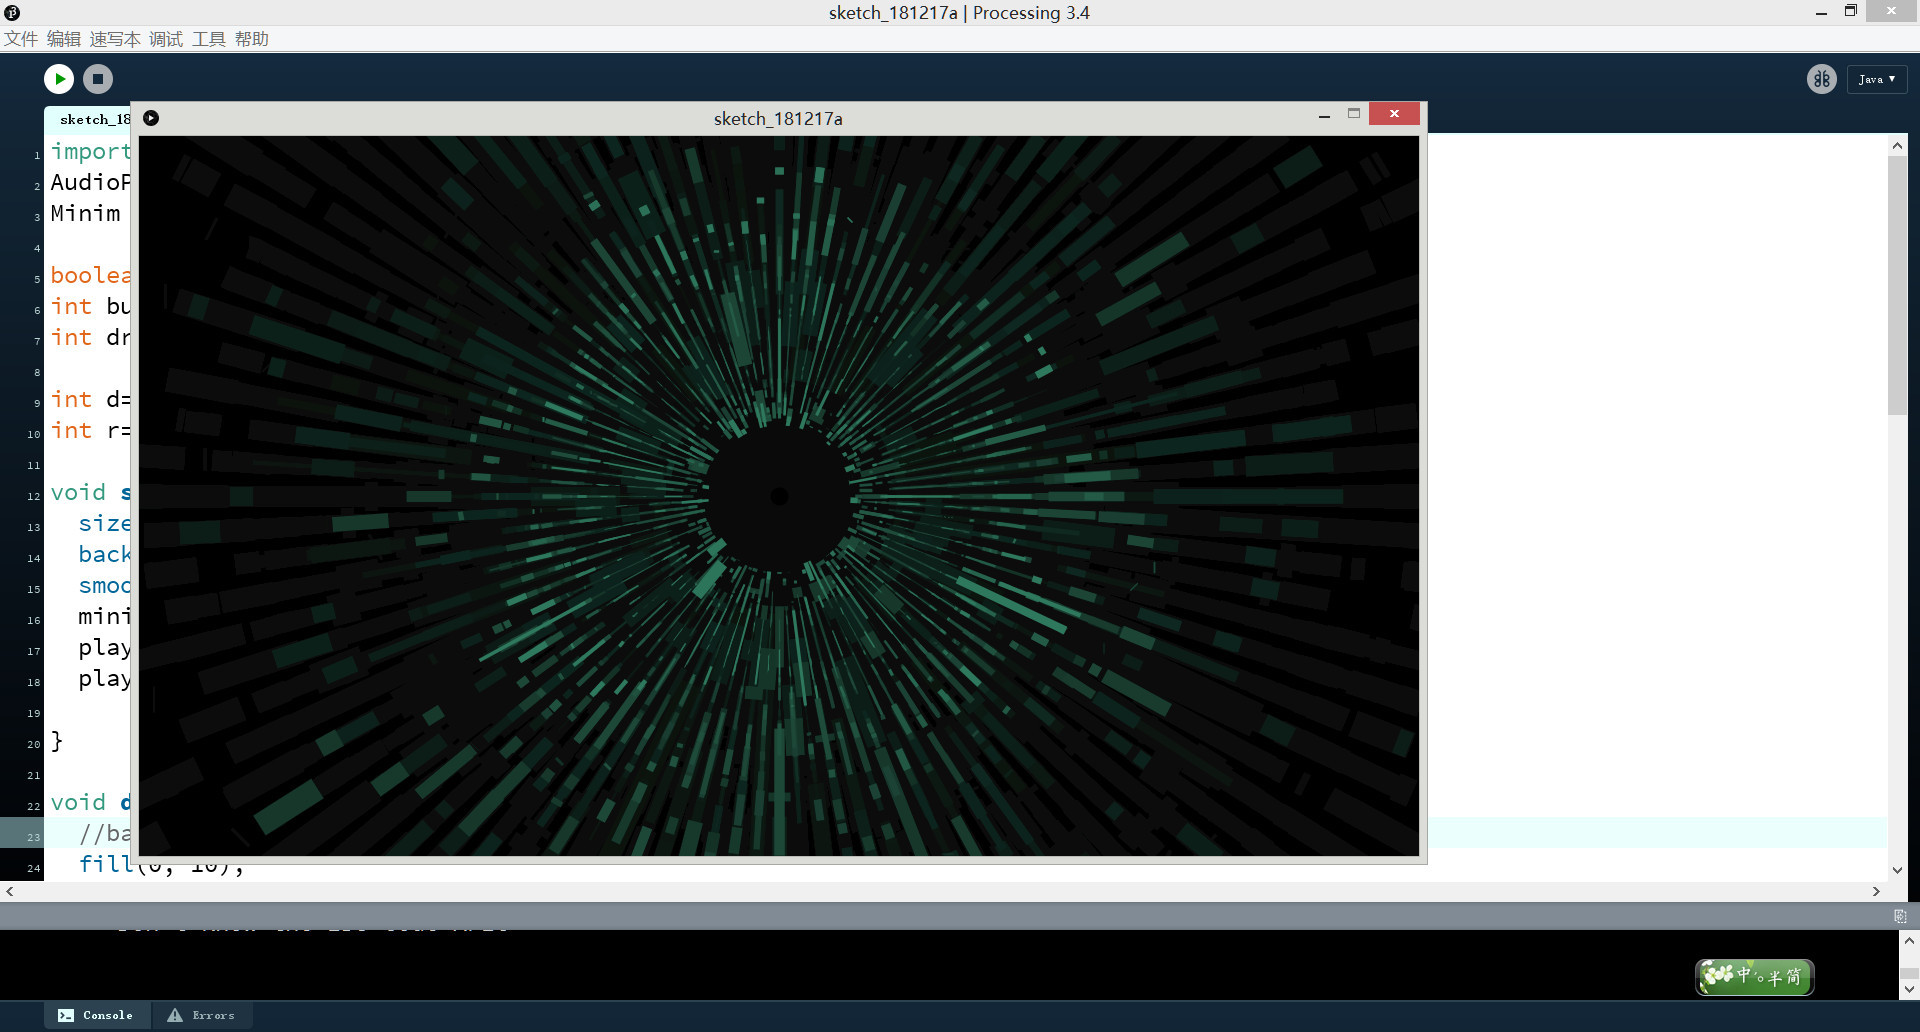Run the sketch with the Play button
This screenshot has width=1920, height=1032.
coord(59,79)
